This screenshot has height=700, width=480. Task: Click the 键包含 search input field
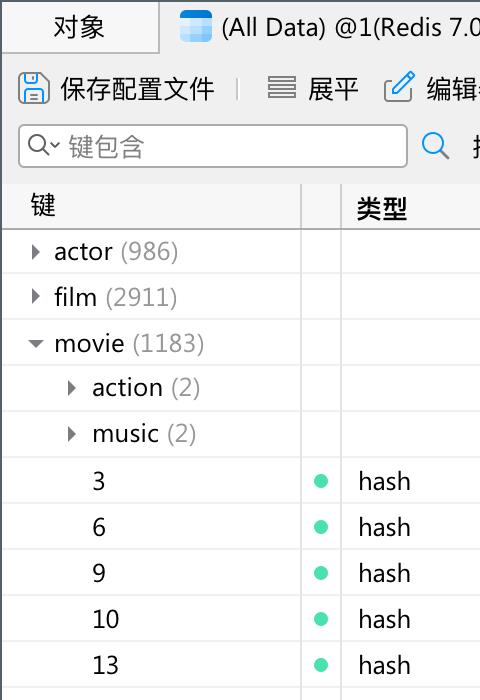click(x=213, y=146)
